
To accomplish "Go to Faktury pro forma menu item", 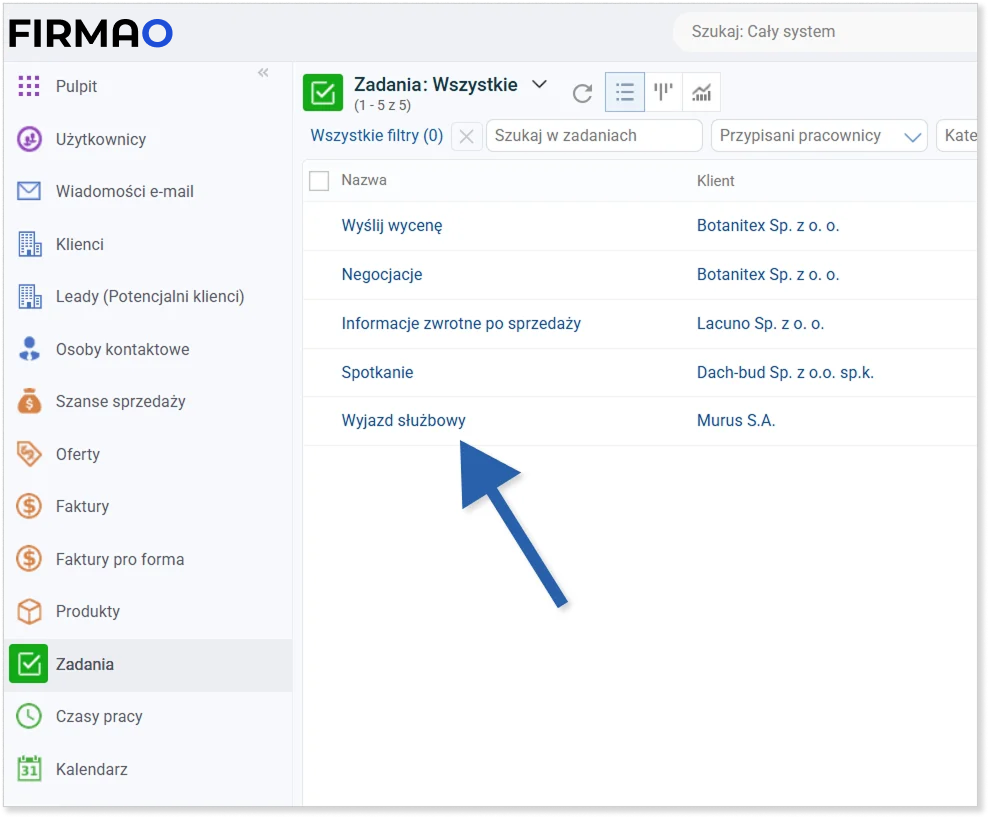I will 119,559.
